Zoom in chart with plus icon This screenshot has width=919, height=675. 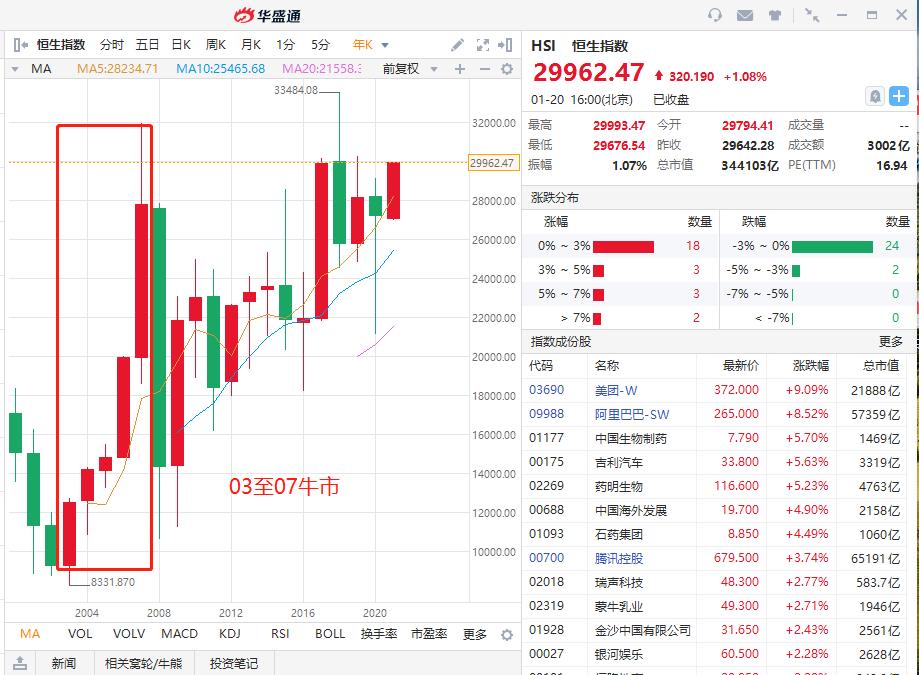[x=460, y=69]
